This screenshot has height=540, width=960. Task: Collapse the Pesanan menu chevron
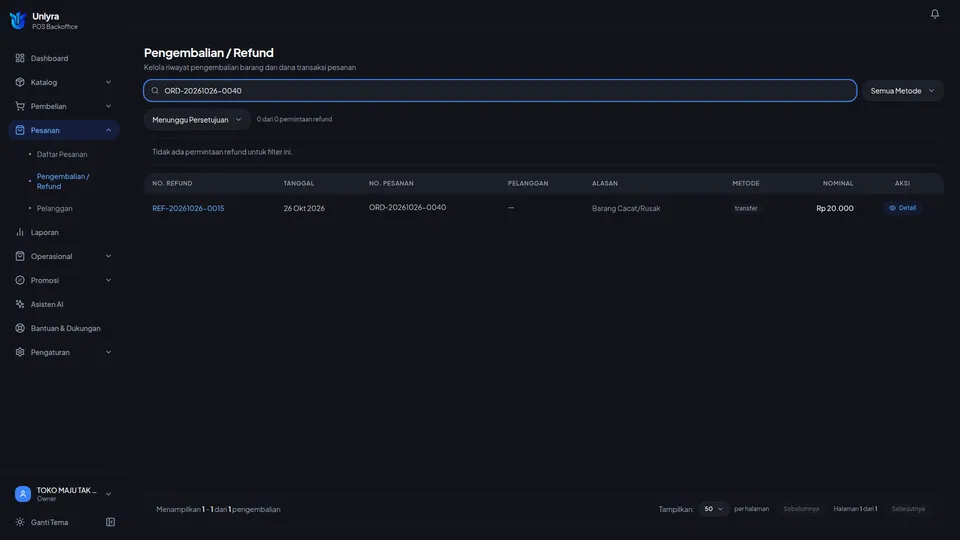tap(108, 130)
